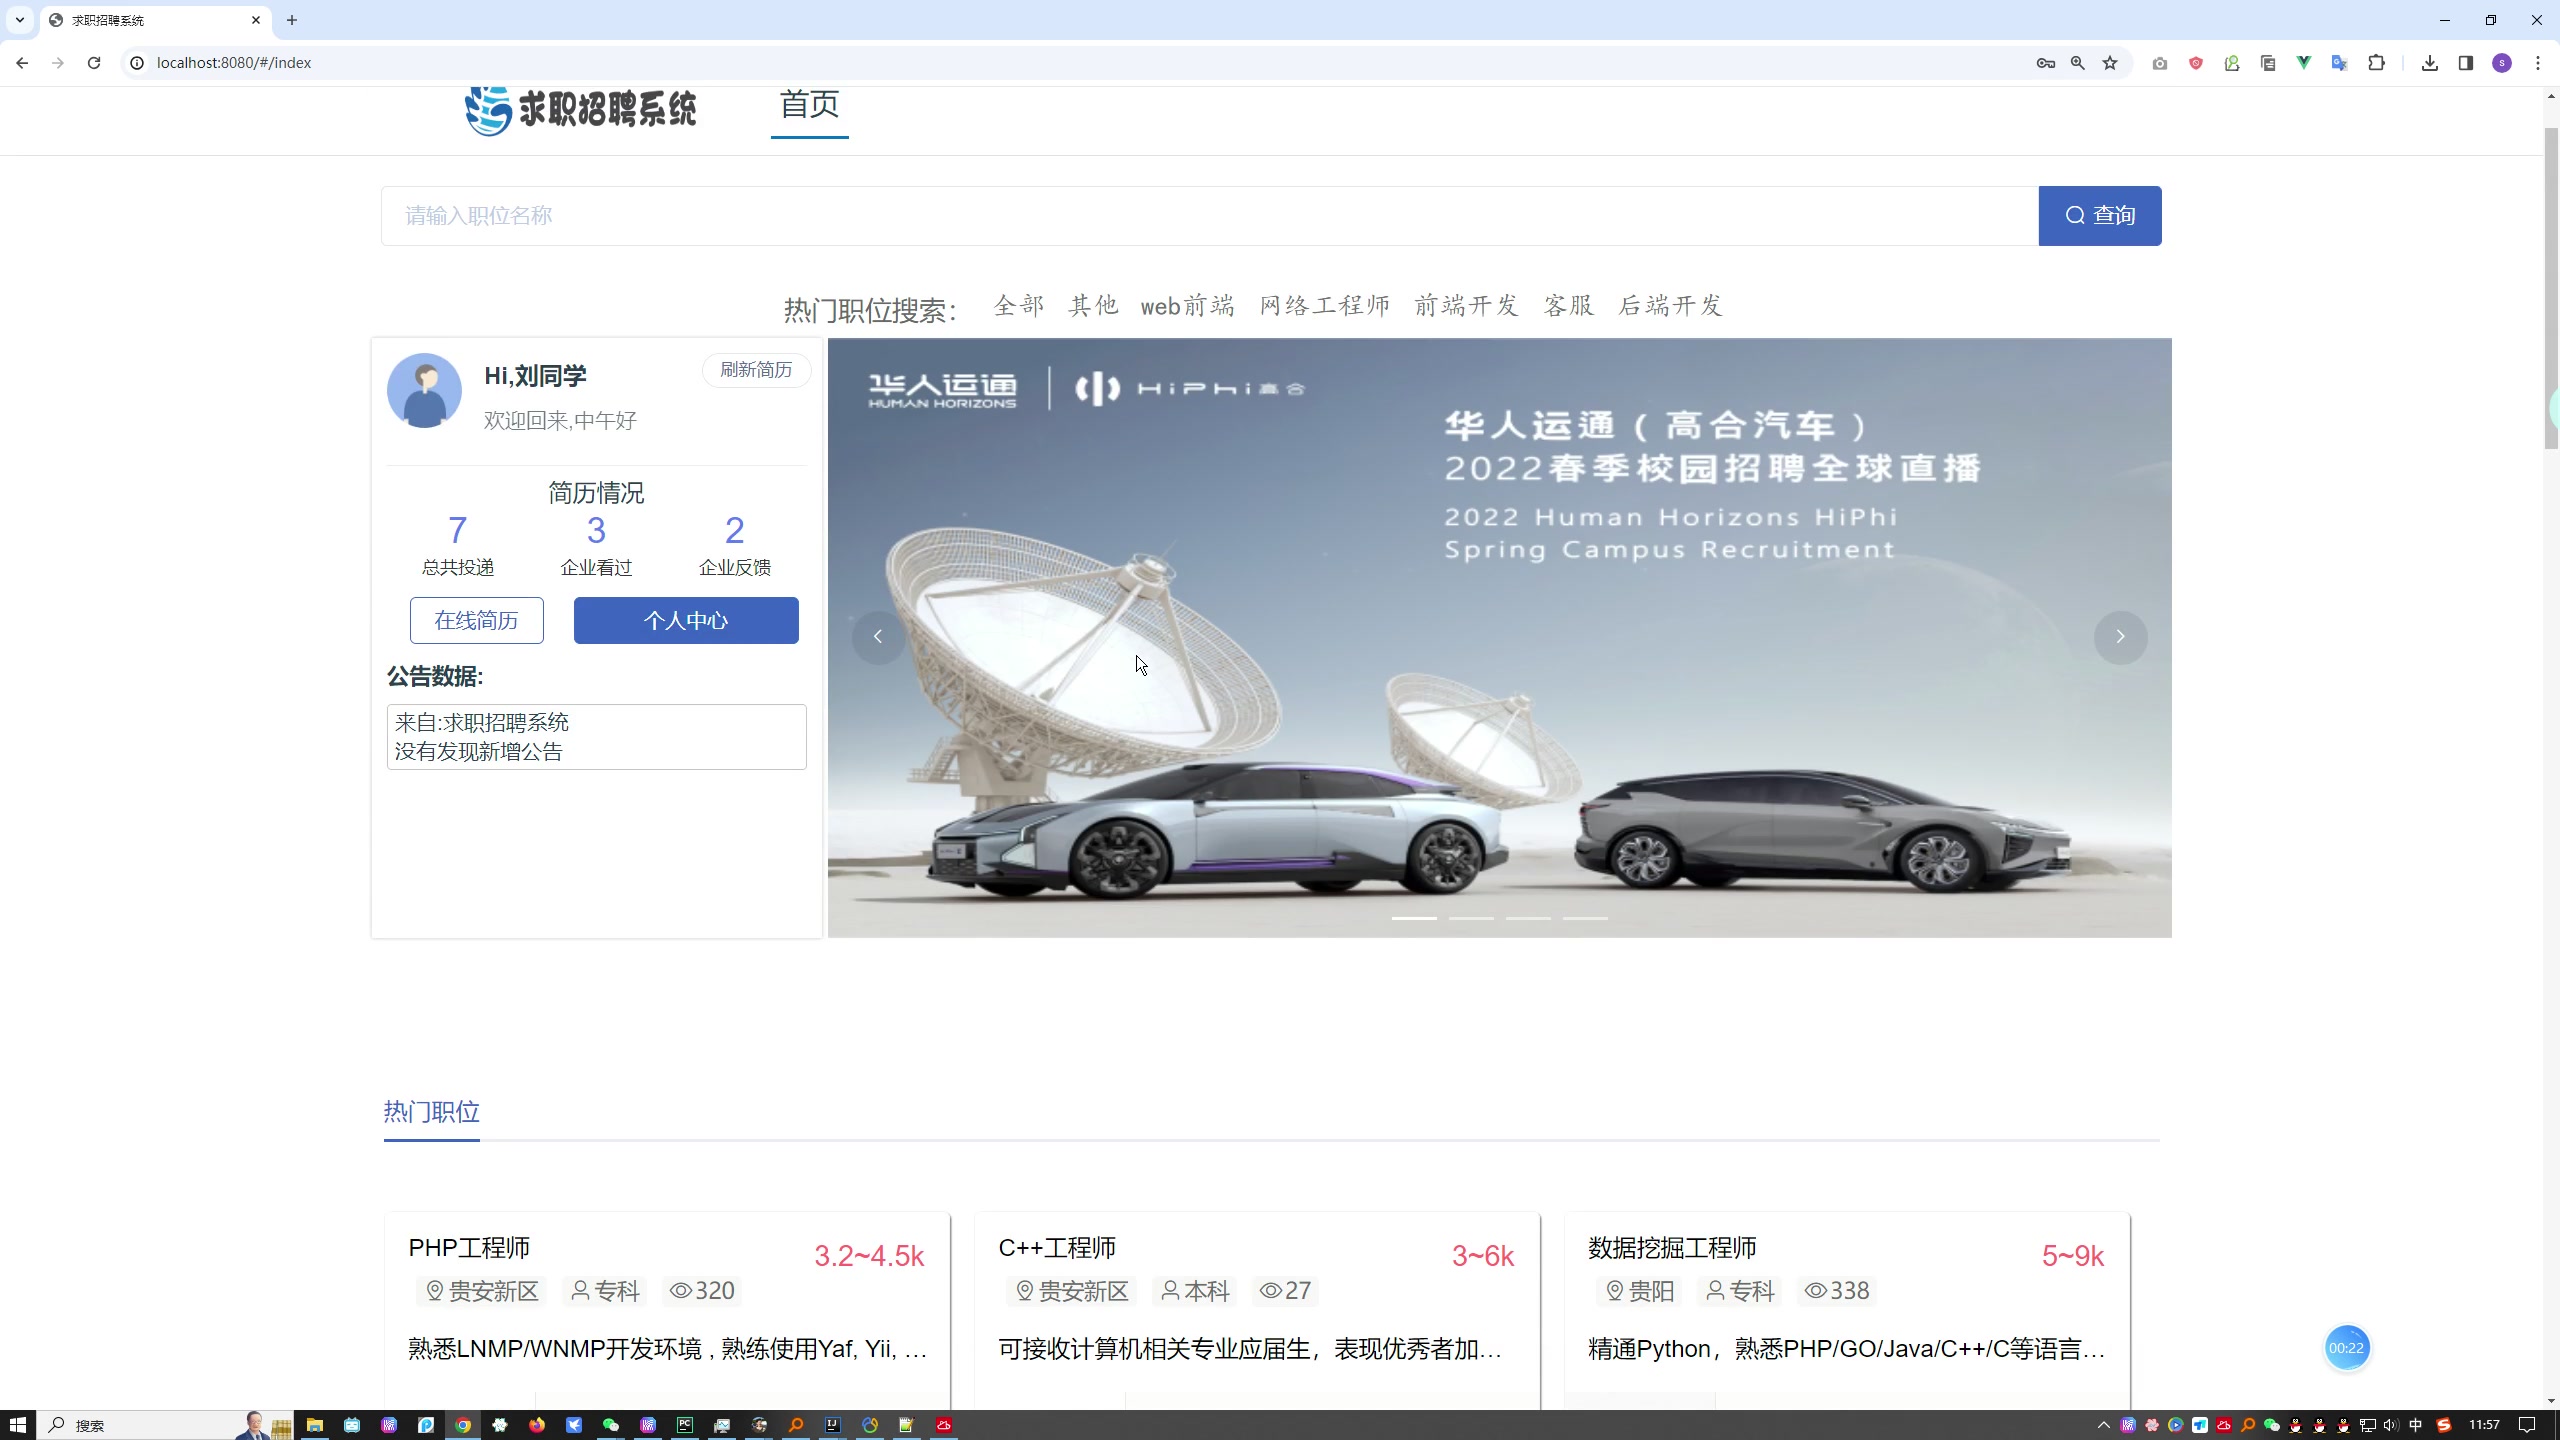Filter hot jobs by 客服
2560x1440 pixels.
(x=1569, y=306)
